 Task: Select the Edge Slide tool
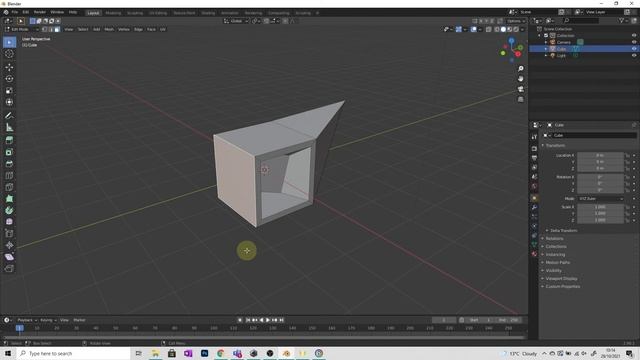9,234
